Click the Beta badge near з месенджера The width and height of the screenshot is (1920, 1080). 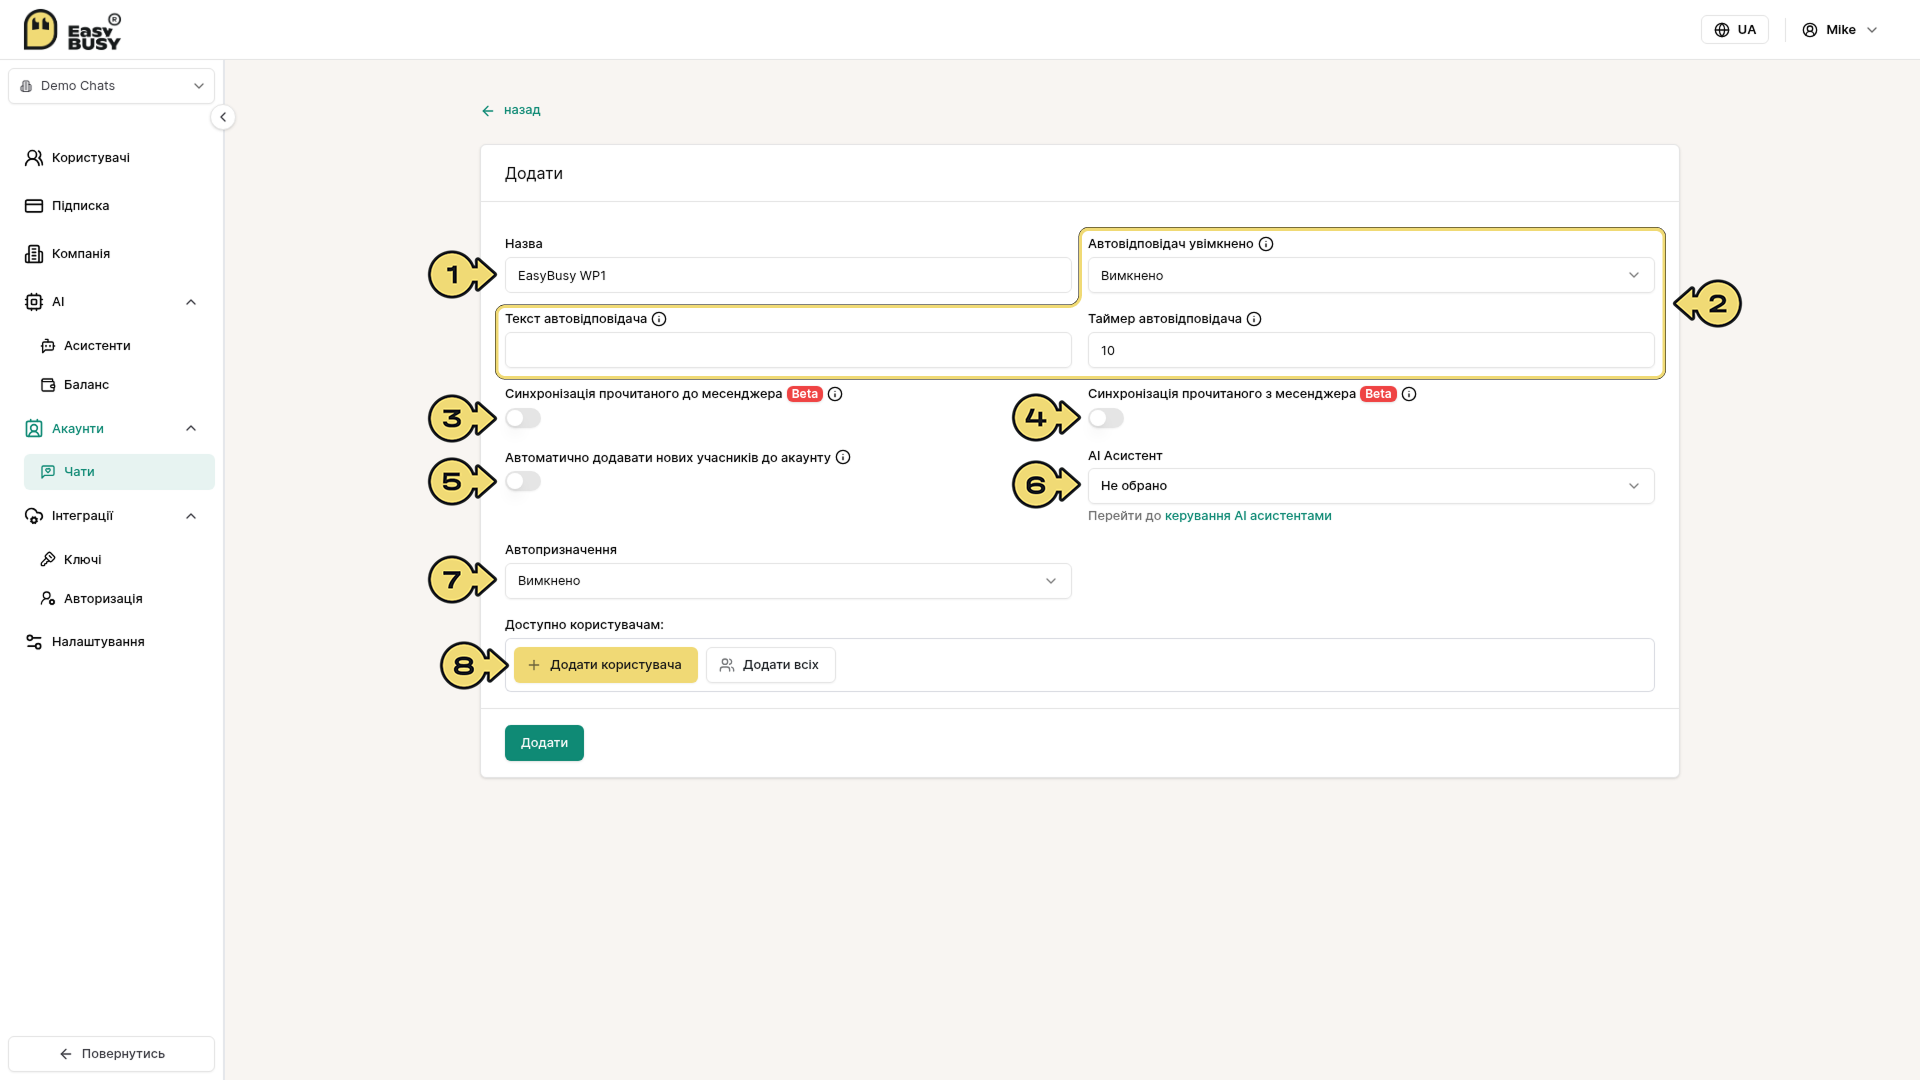1378,394
